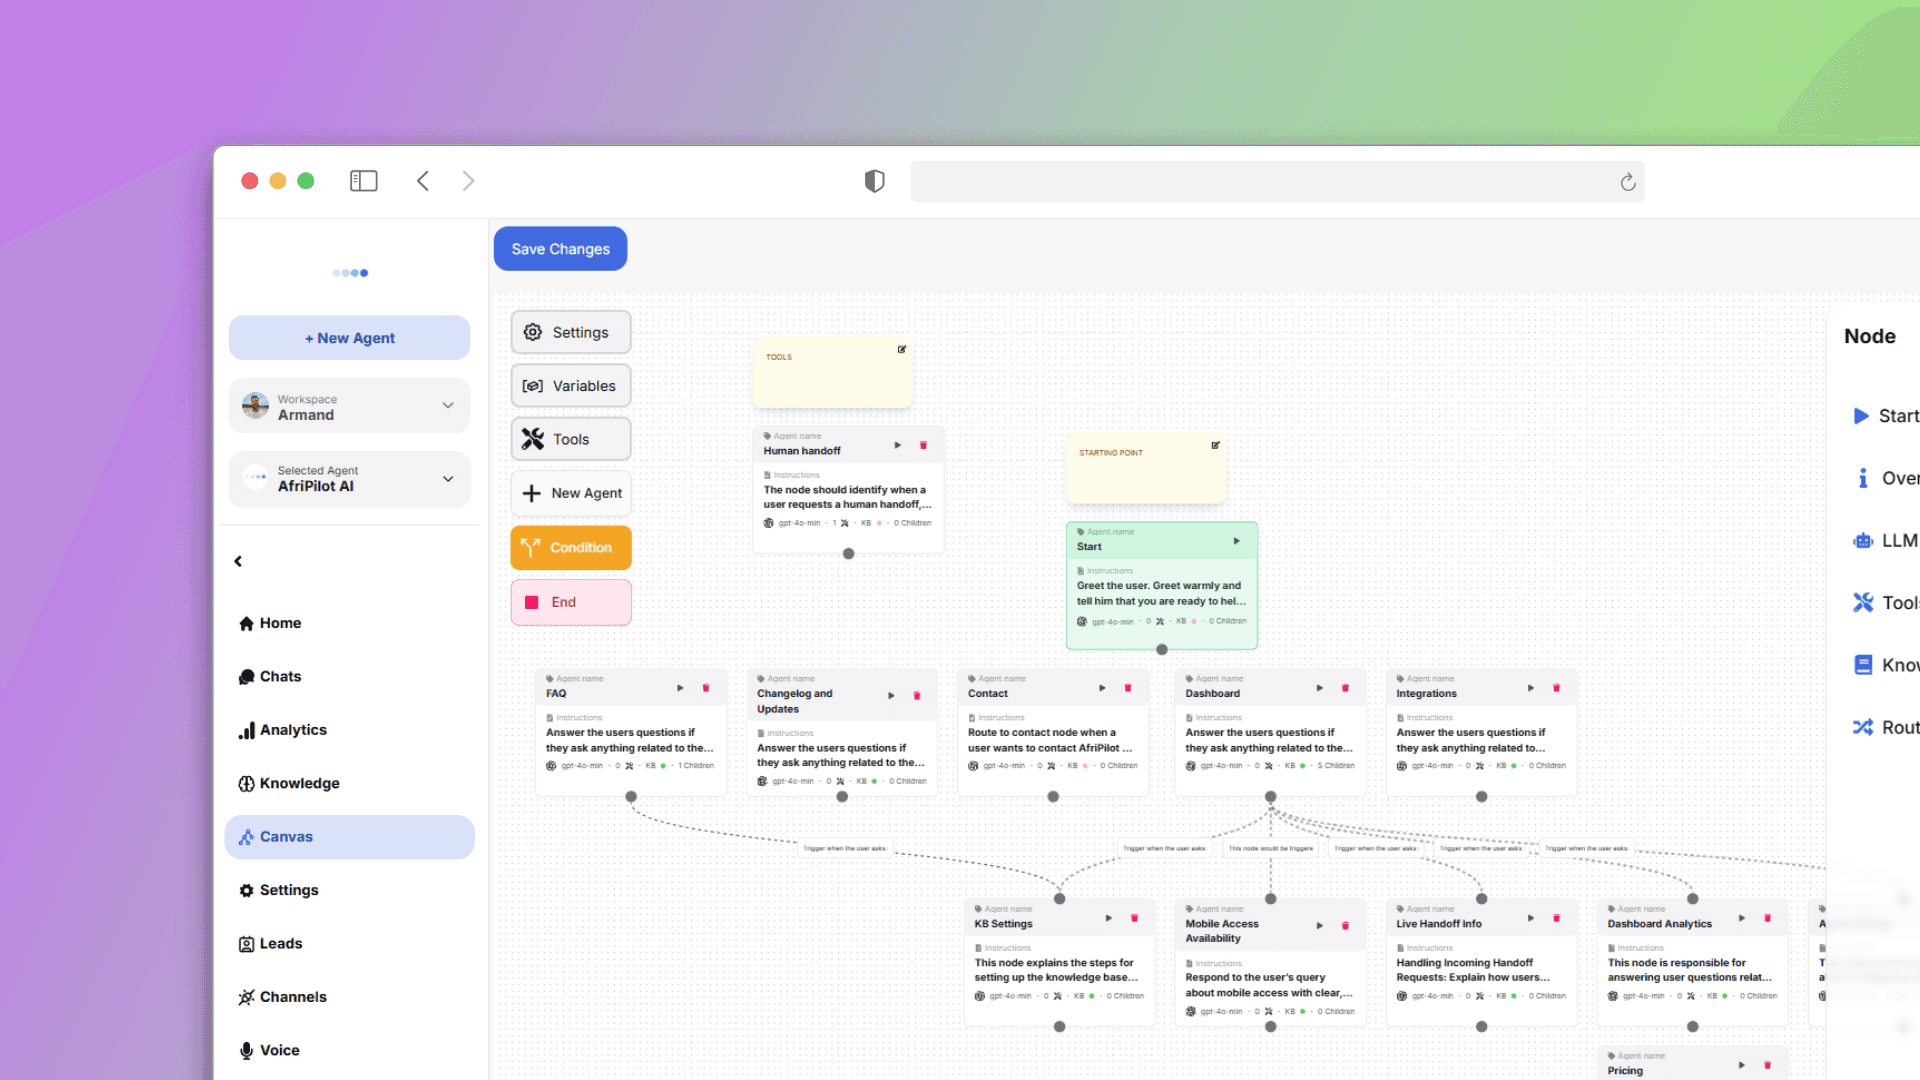Edit the TOOLS sticky note
Image resolution: width=1920 pixels, height=1080 pixels.
(x=902, y=349)
